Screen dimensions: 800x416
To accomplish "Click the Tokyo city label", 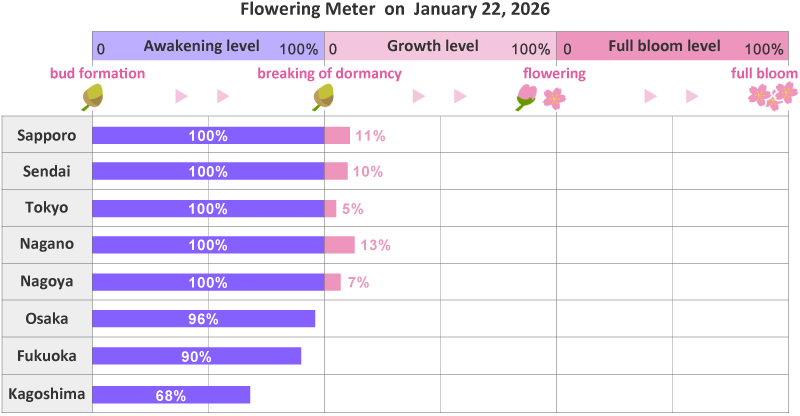I will (46, 209).
